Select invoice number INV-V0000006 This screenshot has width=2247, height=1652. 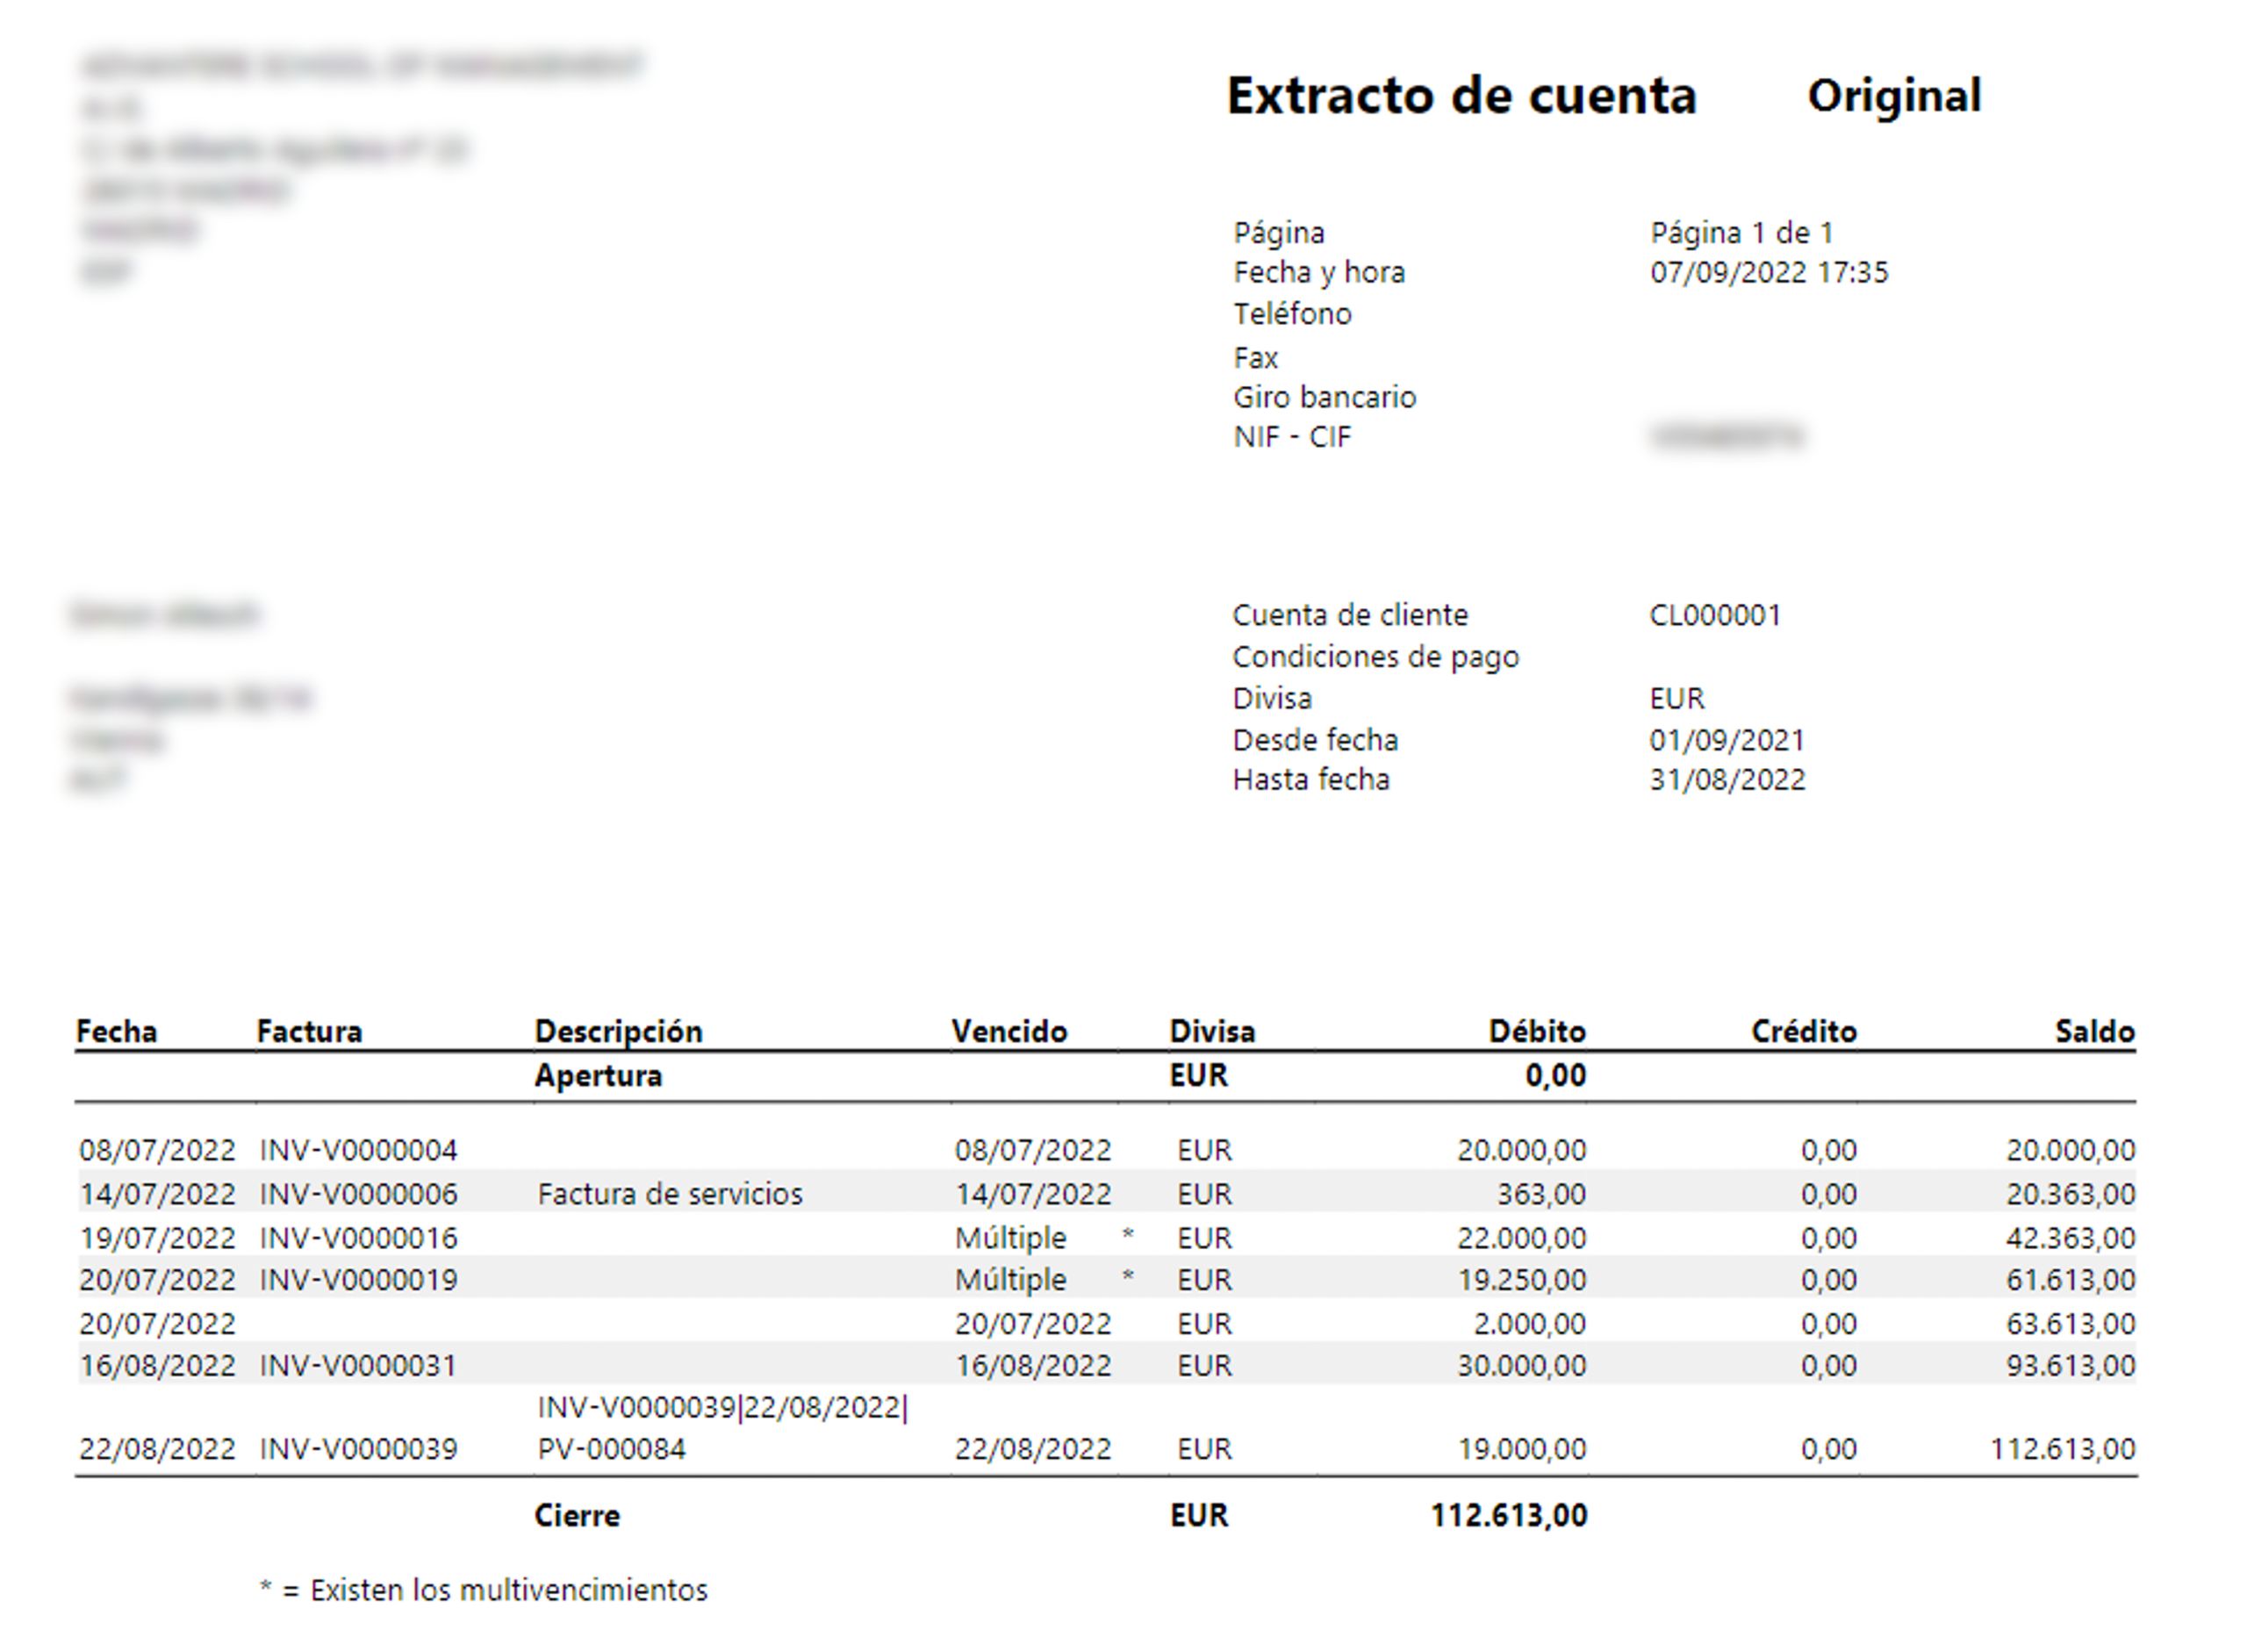[x=358, y=1194]
